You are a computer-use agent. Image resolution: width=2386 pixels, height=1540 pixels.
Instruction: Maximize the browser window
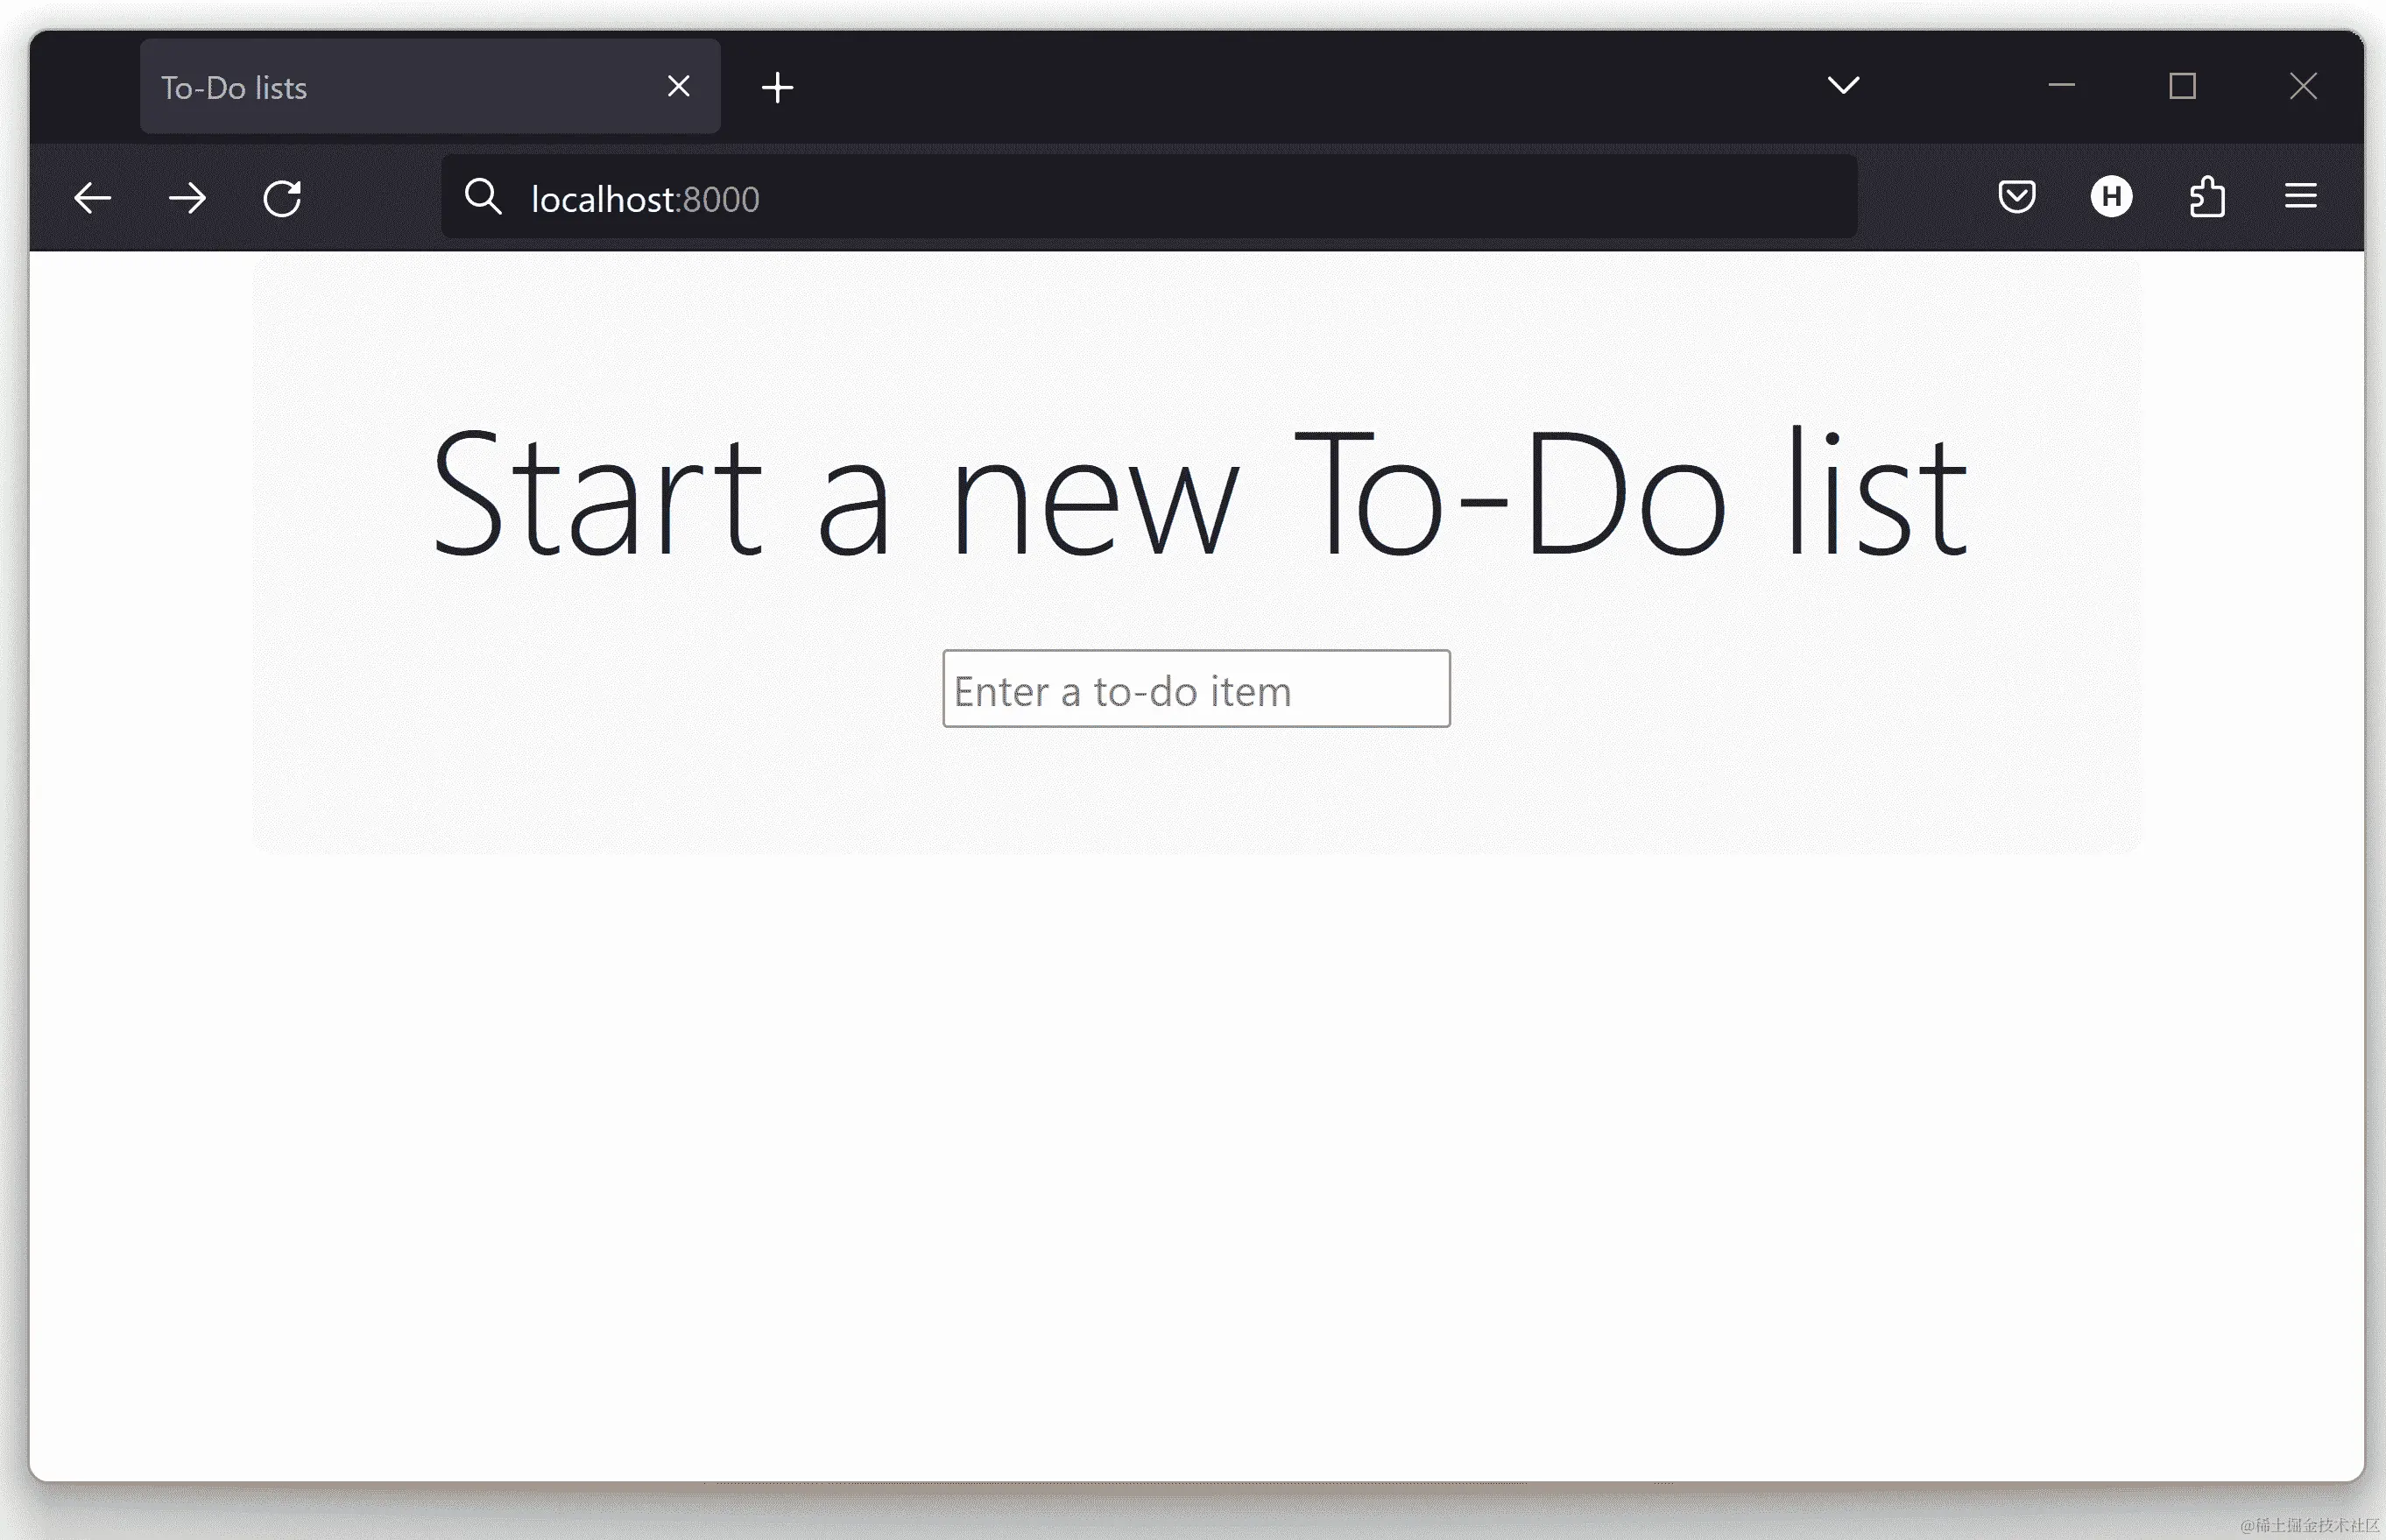tap(2182, 86)
